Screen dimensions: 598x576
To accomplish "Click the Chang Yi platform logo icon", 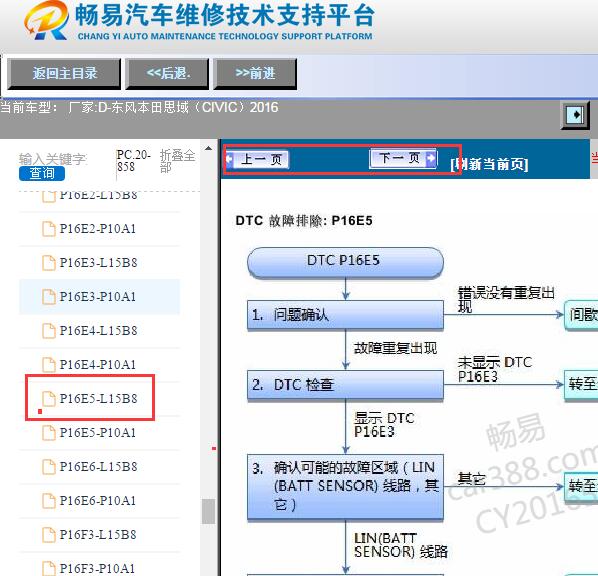I will [46, 20].
